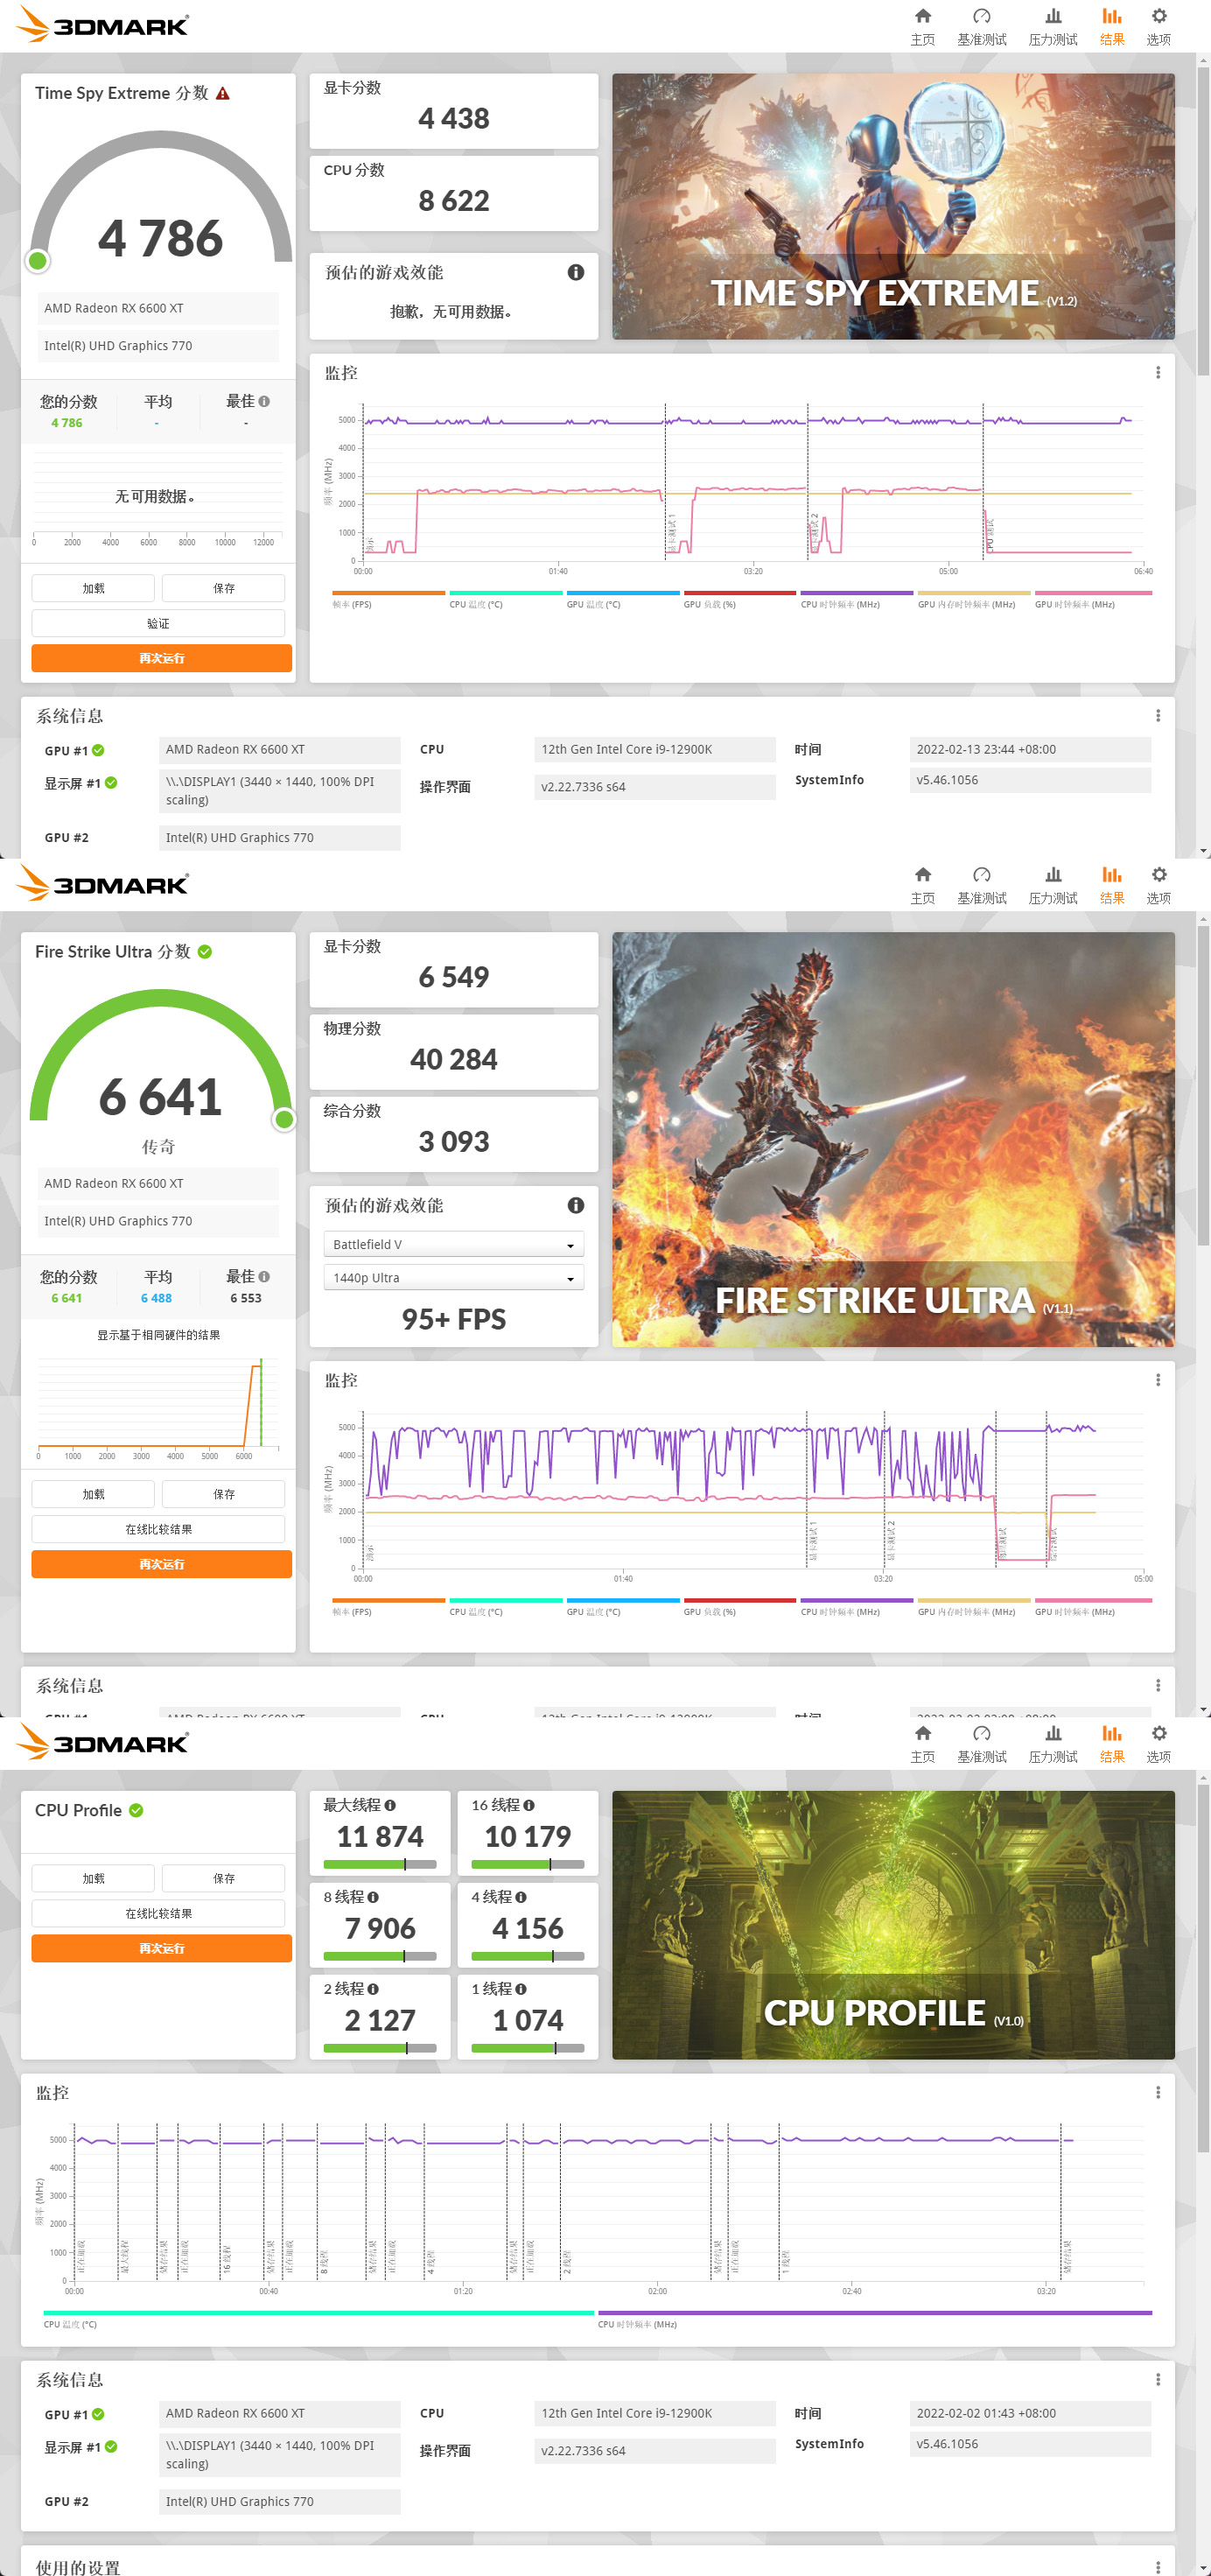Viewport: 1211px width, 2576px height.
Task: Toggle CPU 温度 legend in CPU Profile chart
Action: click(318, 2319)
